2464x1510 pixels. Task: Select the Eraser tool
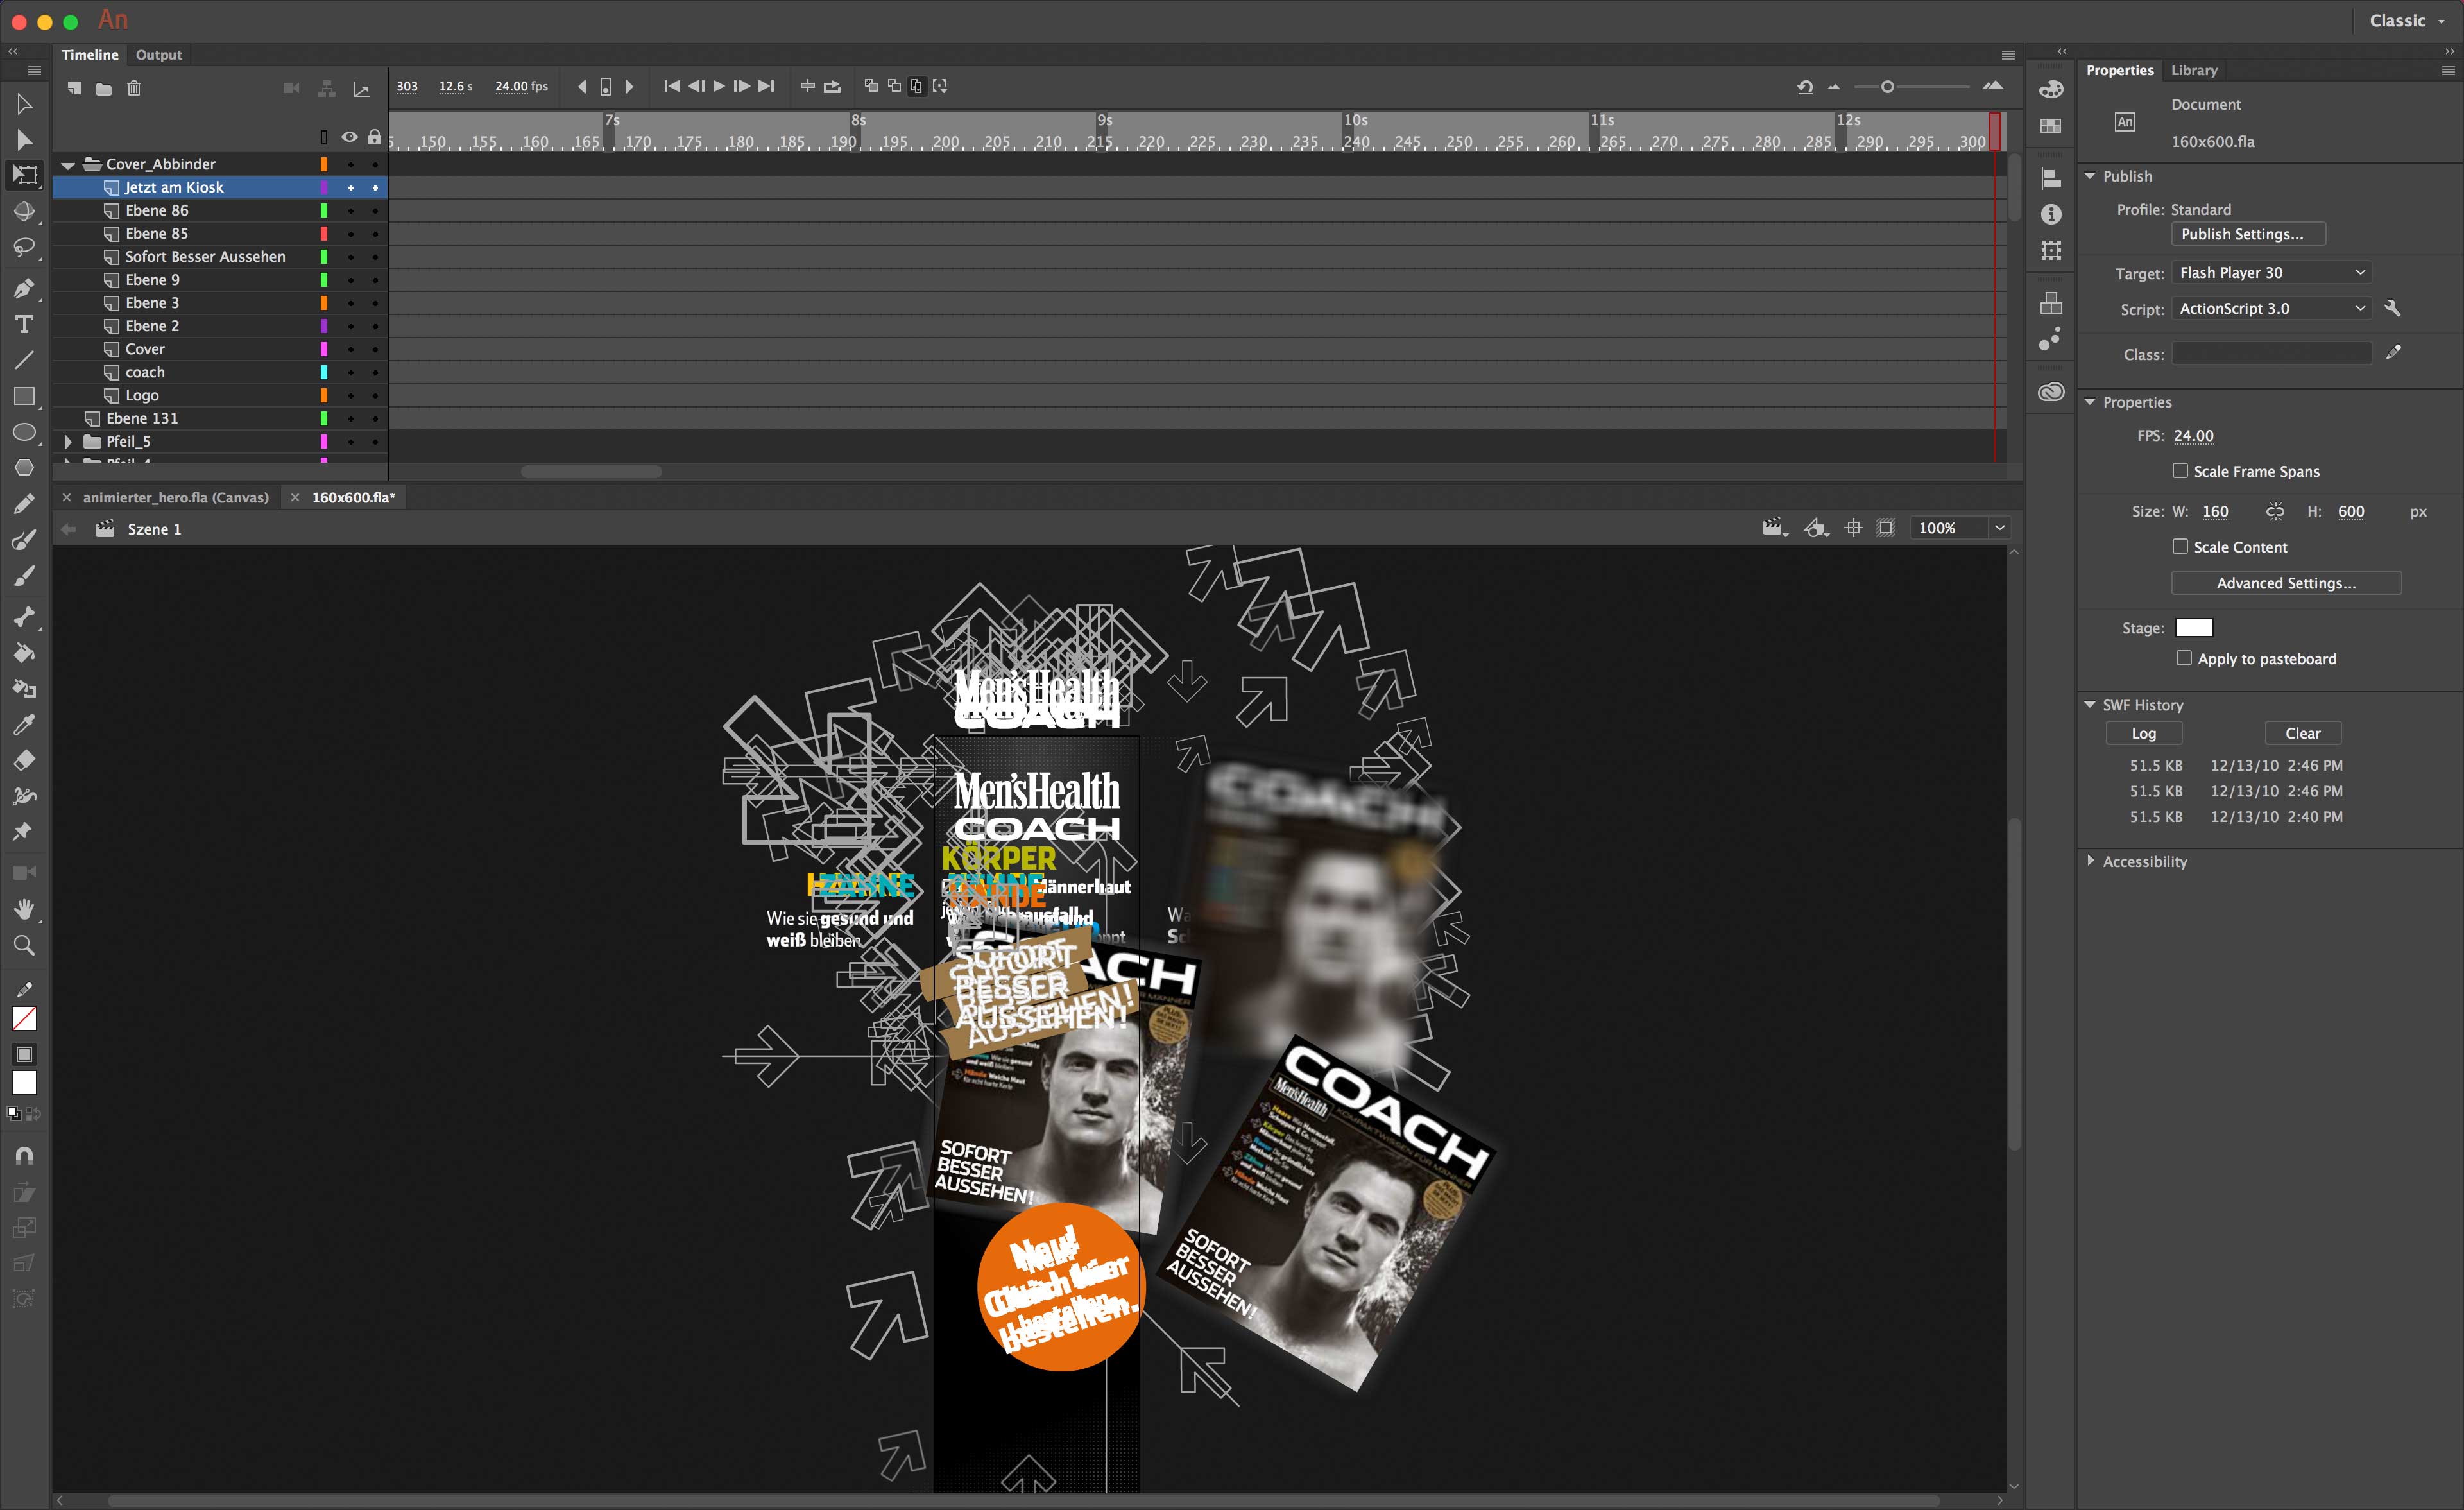(x=25, y=761)
